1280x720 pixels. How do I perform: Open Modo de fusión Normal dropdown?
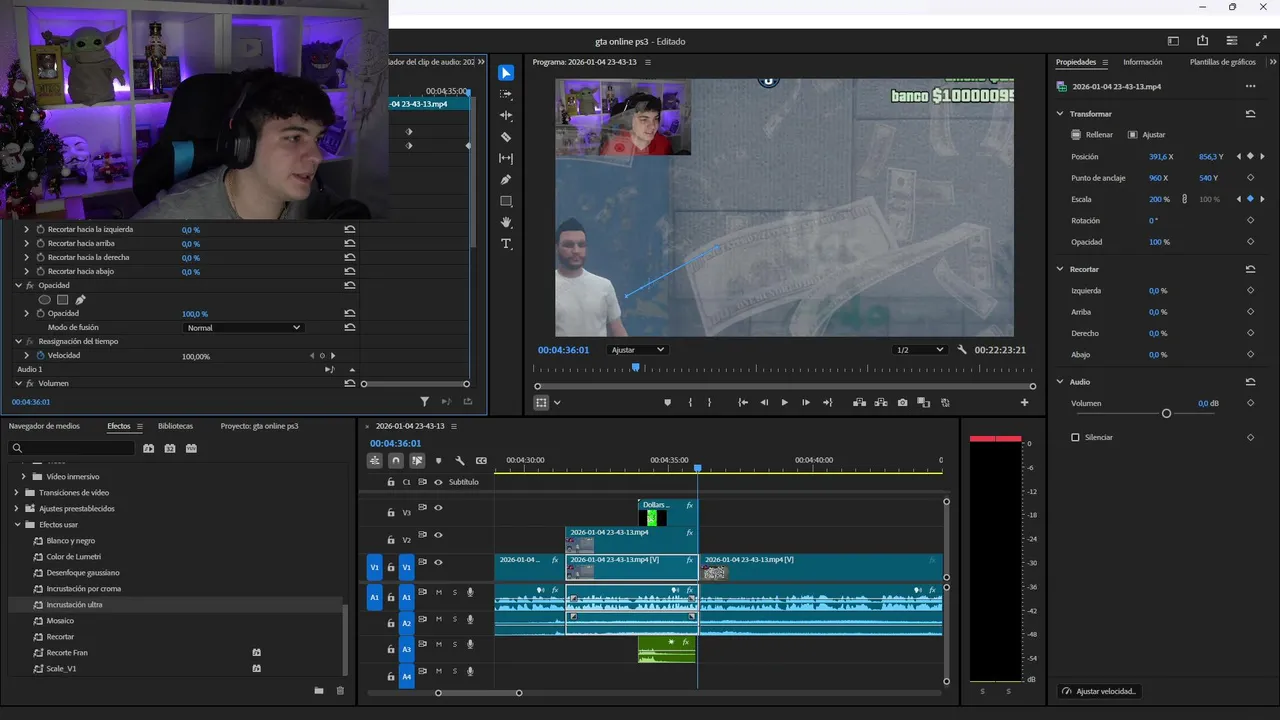[x=244, y=327]
